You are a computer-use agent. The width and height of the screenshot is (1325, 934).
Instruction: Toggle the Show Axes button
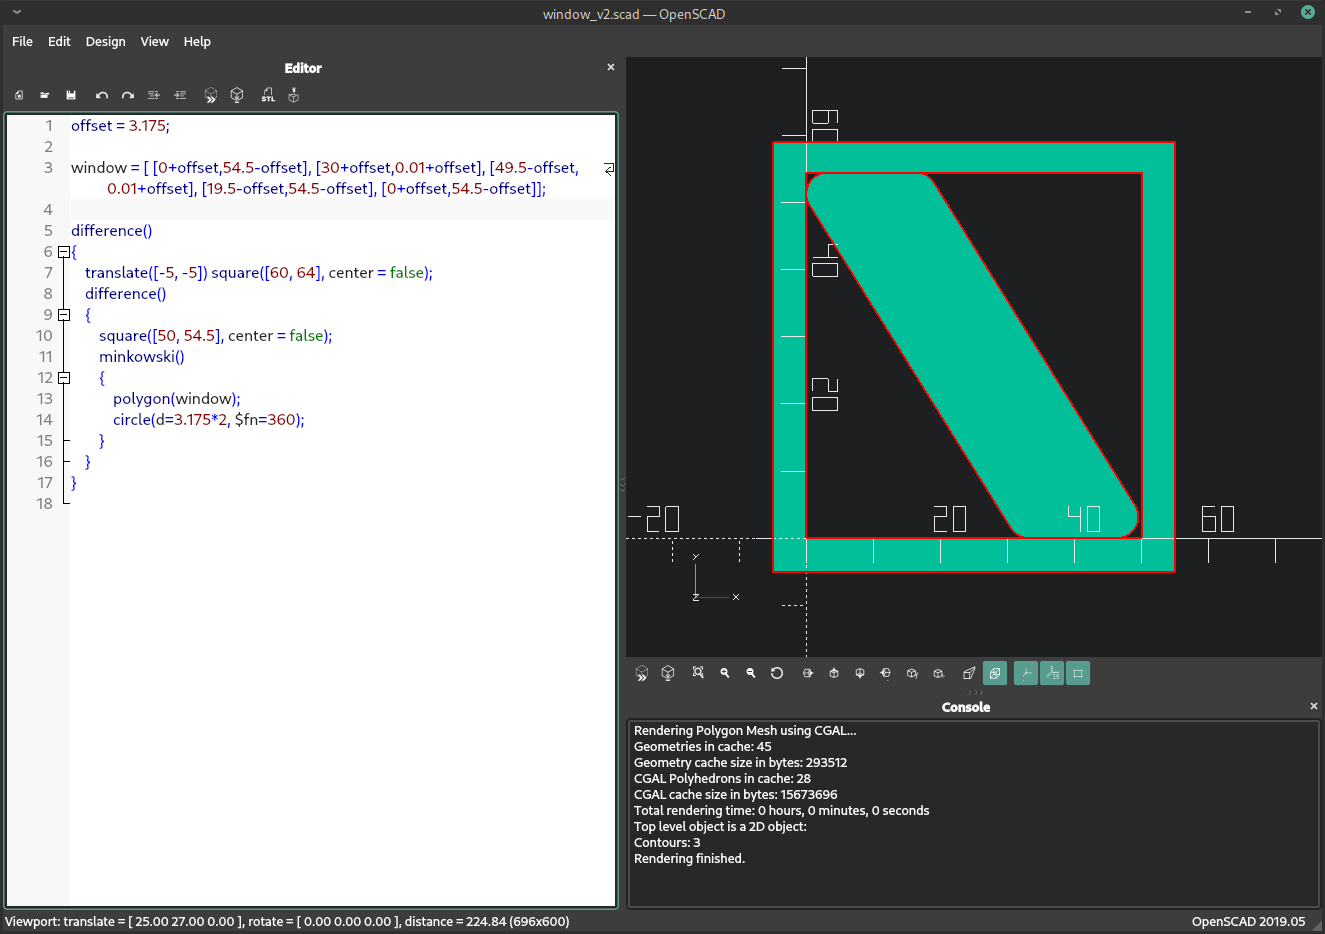point(1026,673)
